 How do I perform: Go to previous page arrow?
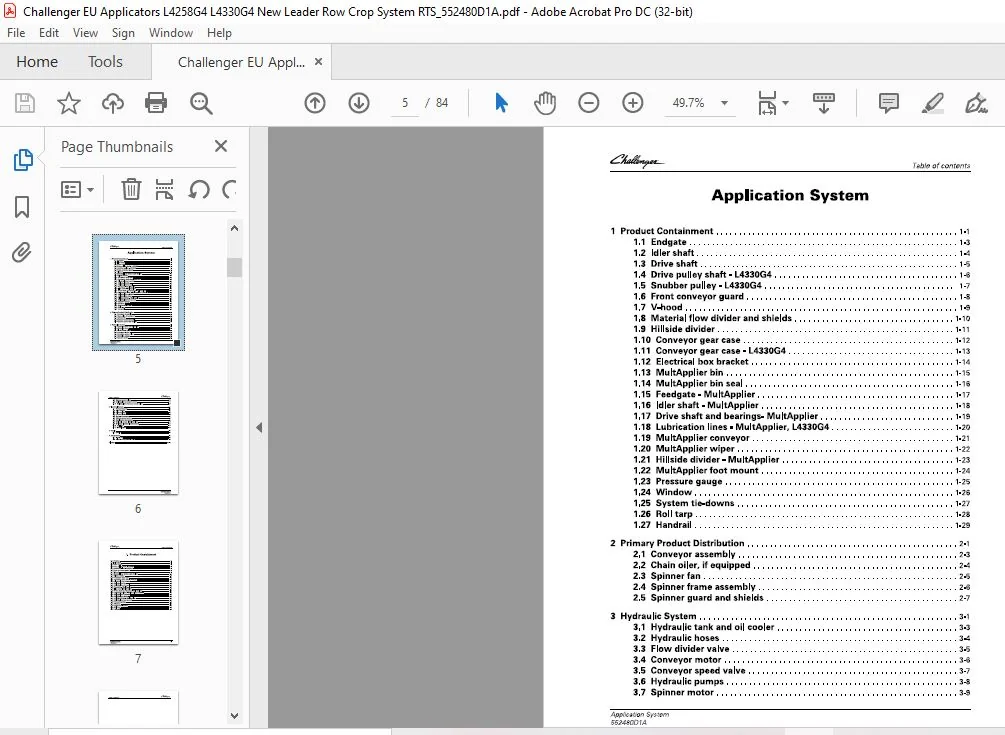click(x=315, y=103)
